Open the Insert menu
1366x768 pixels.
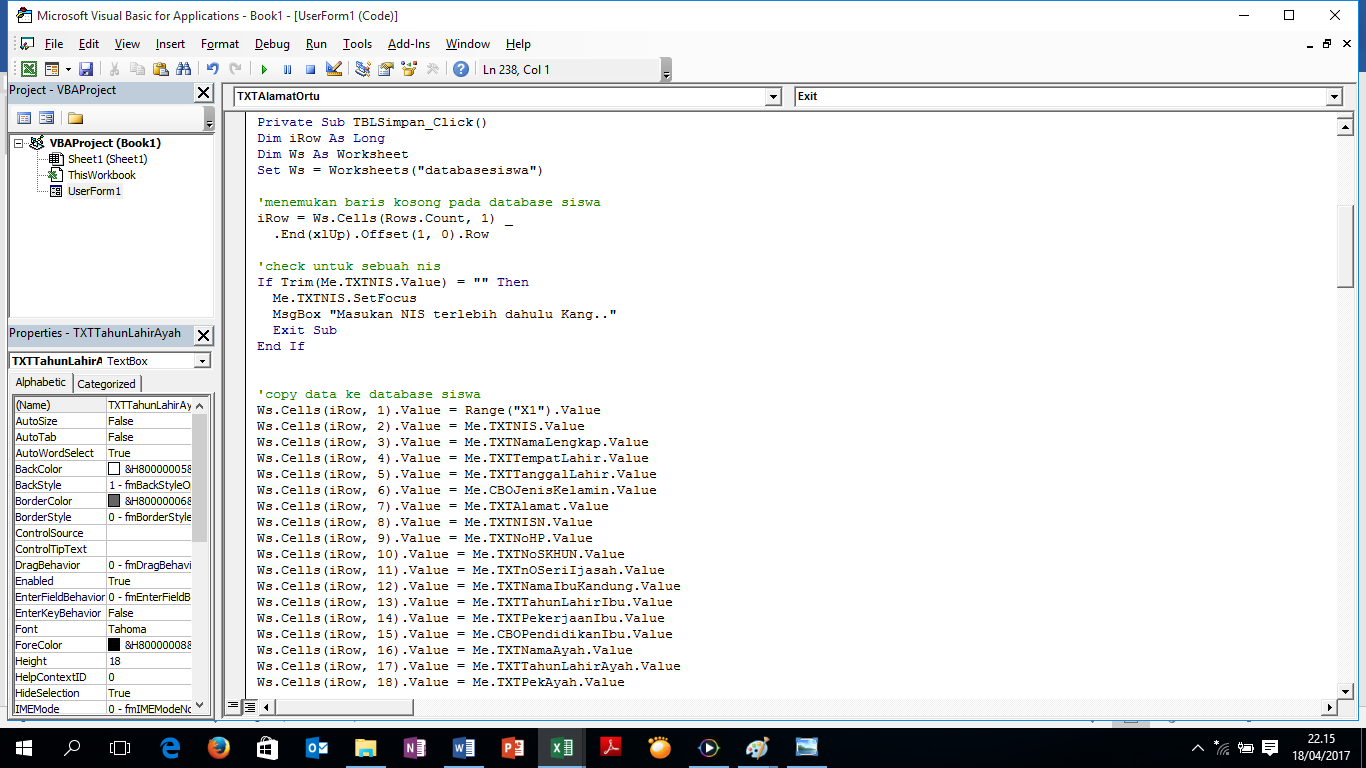coord(170,44)
